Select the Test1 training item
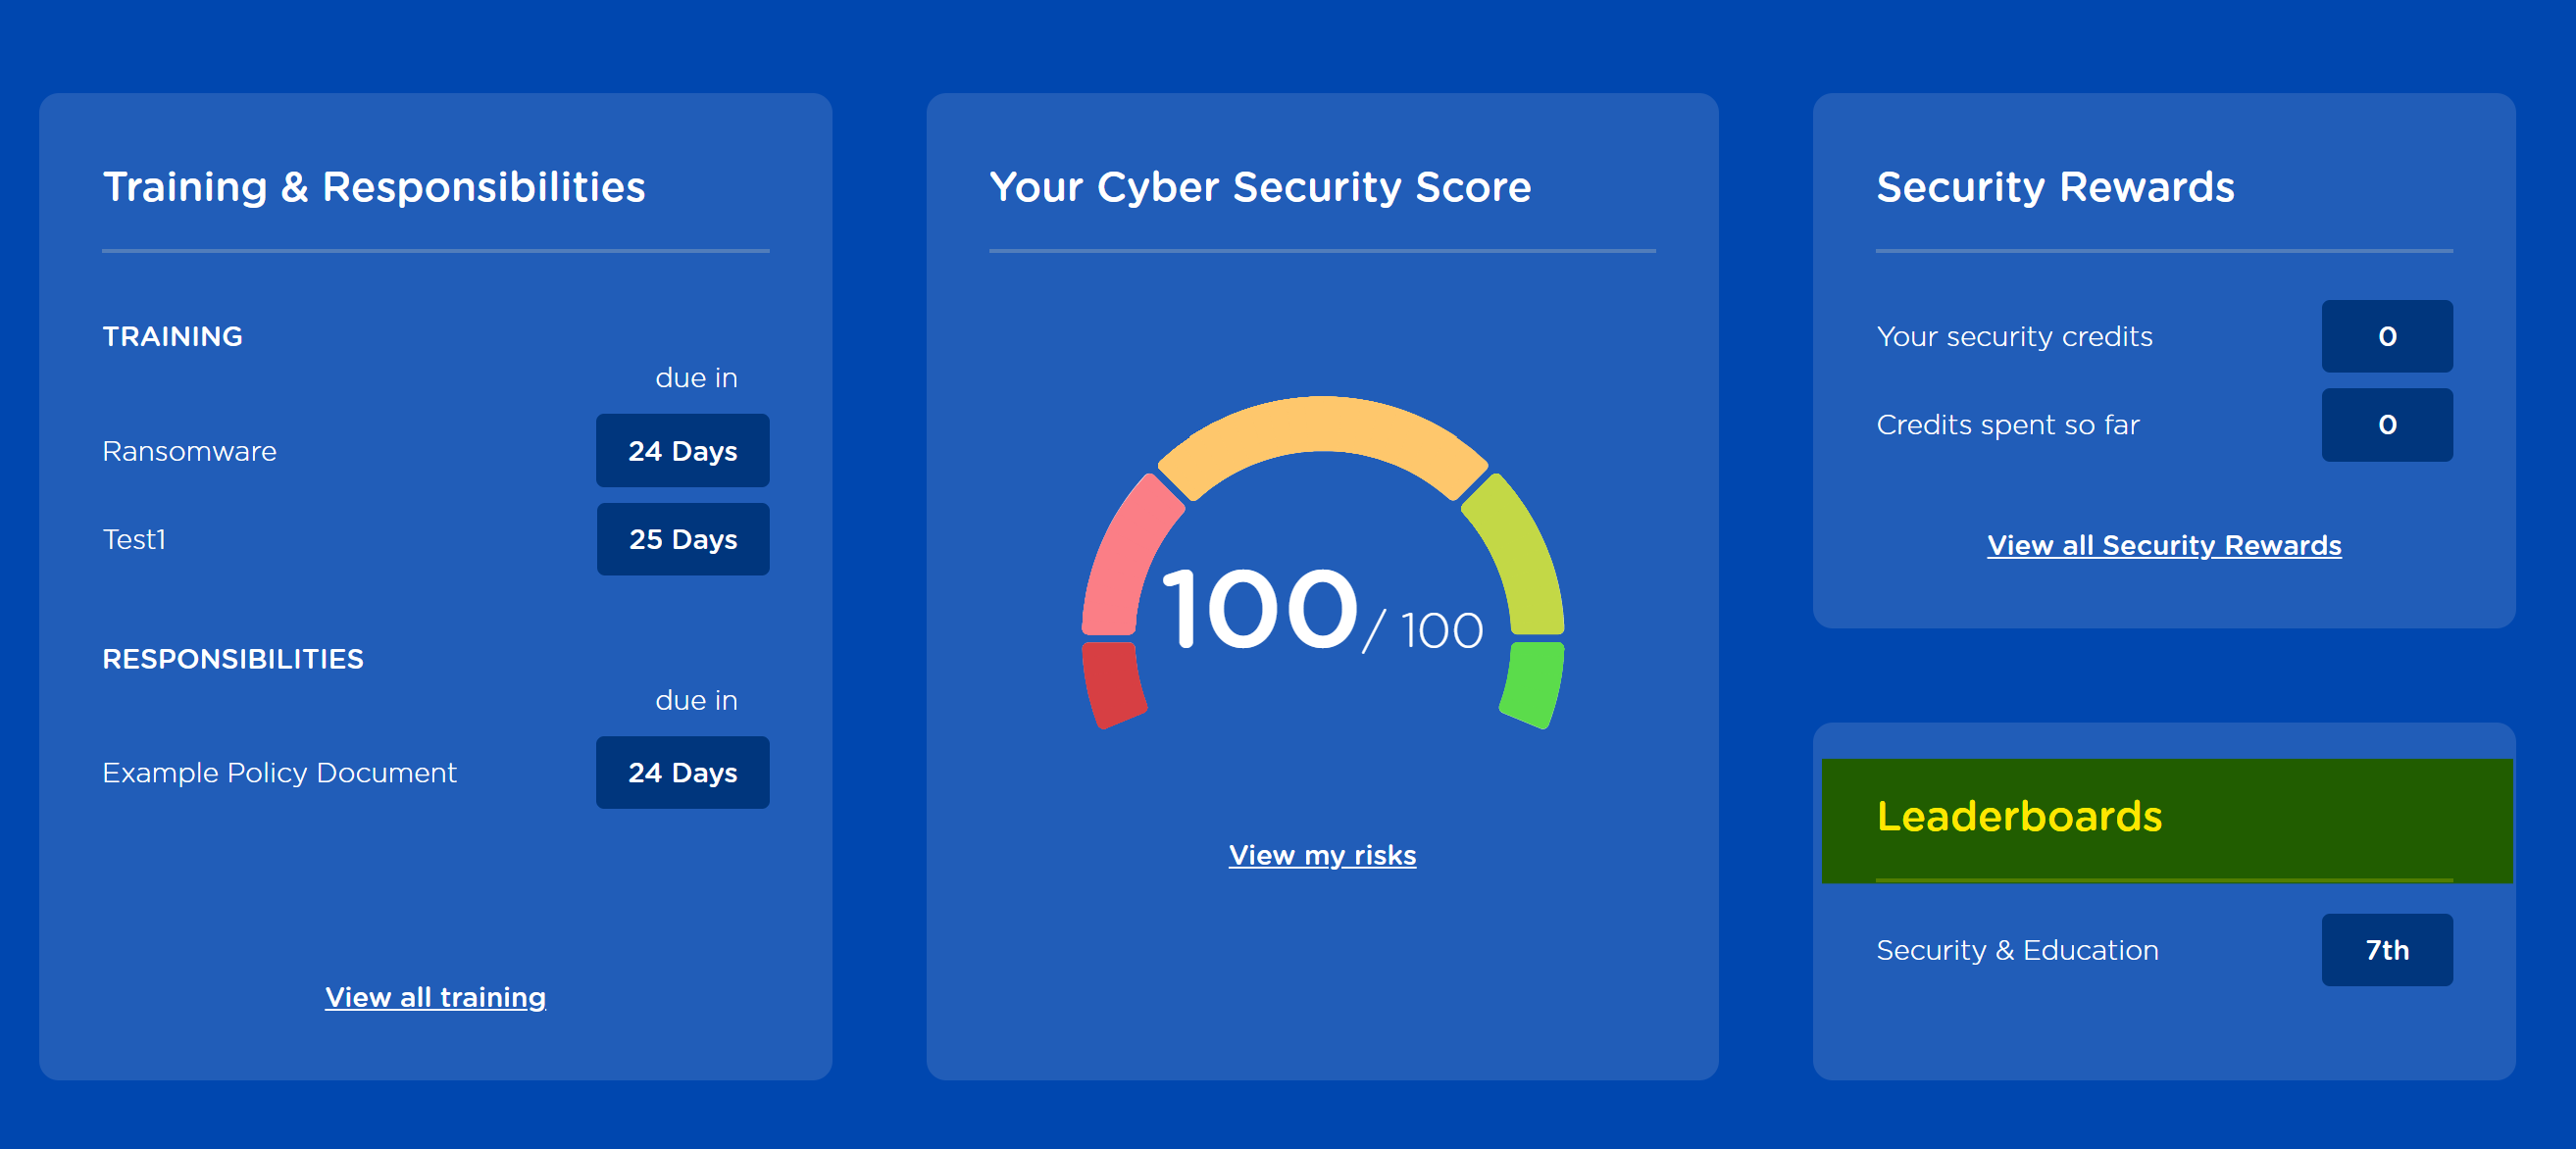 tap(134, 539)
